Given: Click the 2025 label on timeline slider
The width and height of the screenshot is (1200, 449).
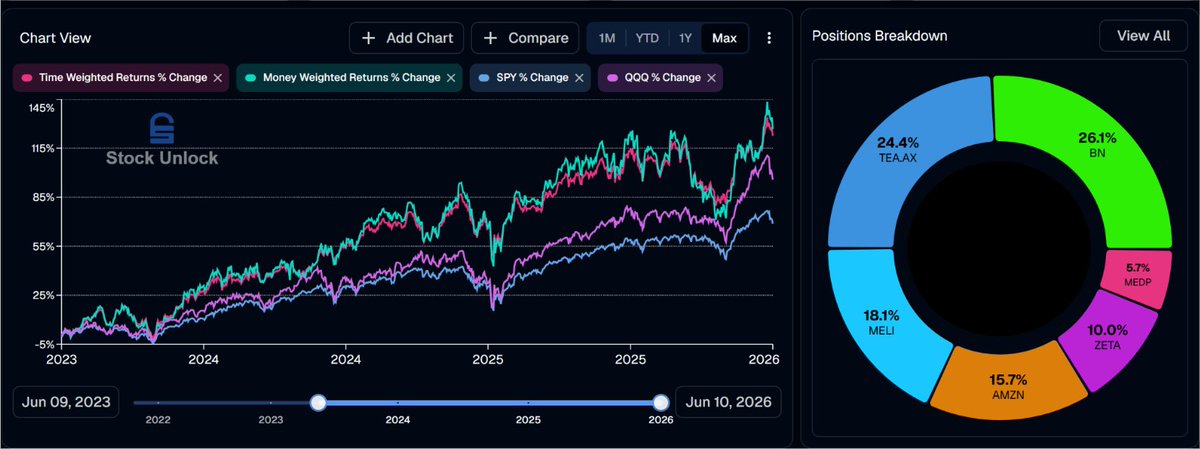Looking at the screenshot, I should 529,420.
